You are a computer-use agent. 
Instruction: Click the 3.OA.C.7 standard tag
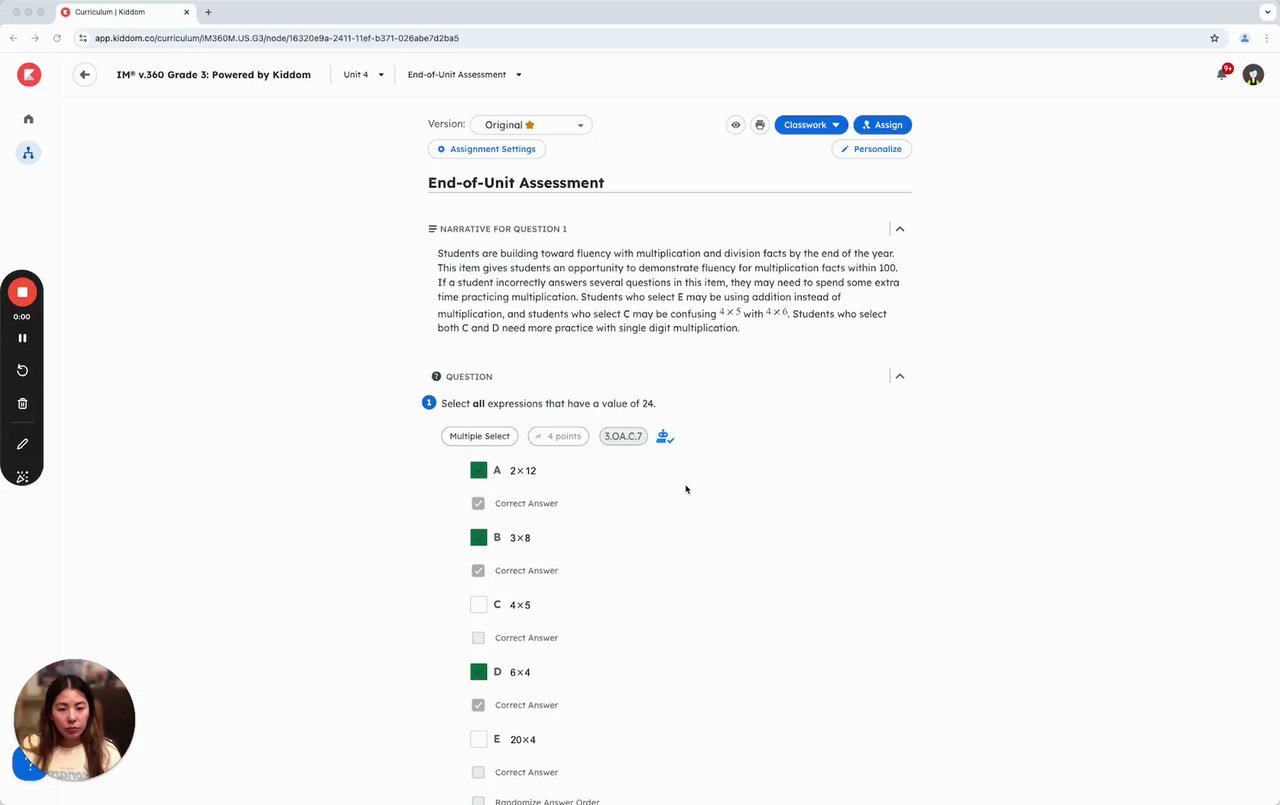click(623, 436)
